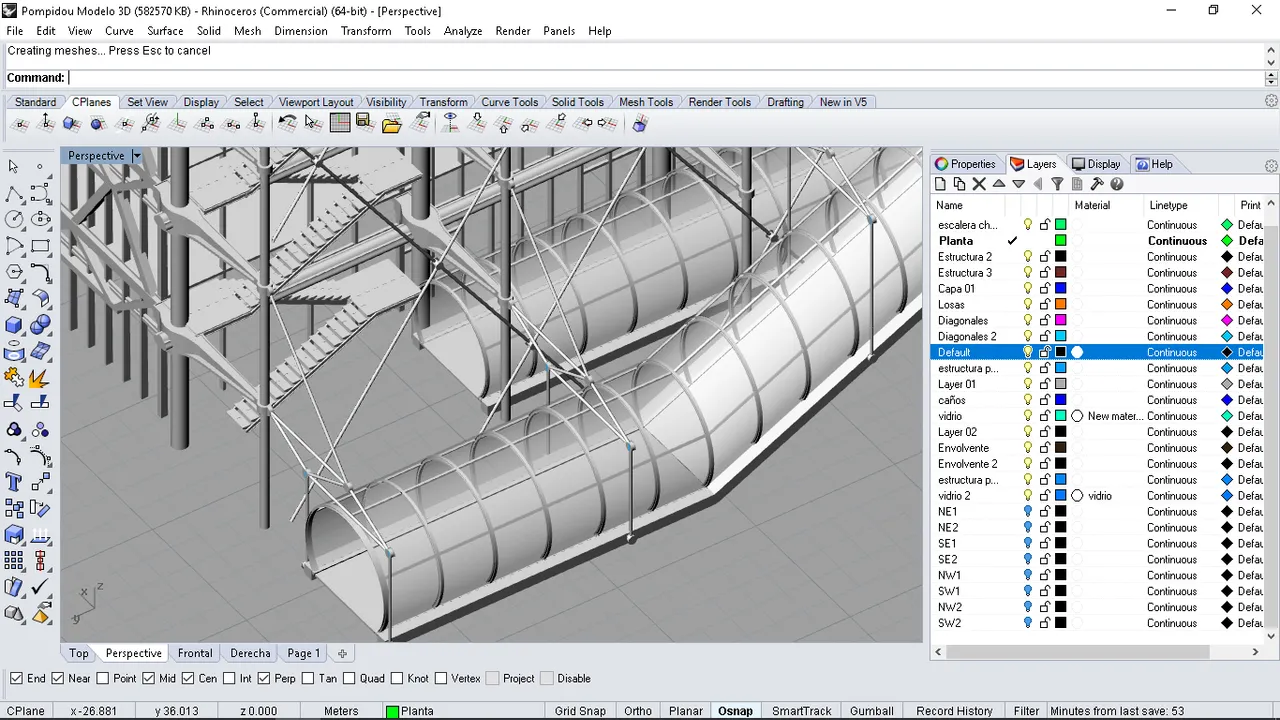This screenshot has height=720, width=1280.
Task: Enable the Point osnap checkbox
Action: coord(103,678)
